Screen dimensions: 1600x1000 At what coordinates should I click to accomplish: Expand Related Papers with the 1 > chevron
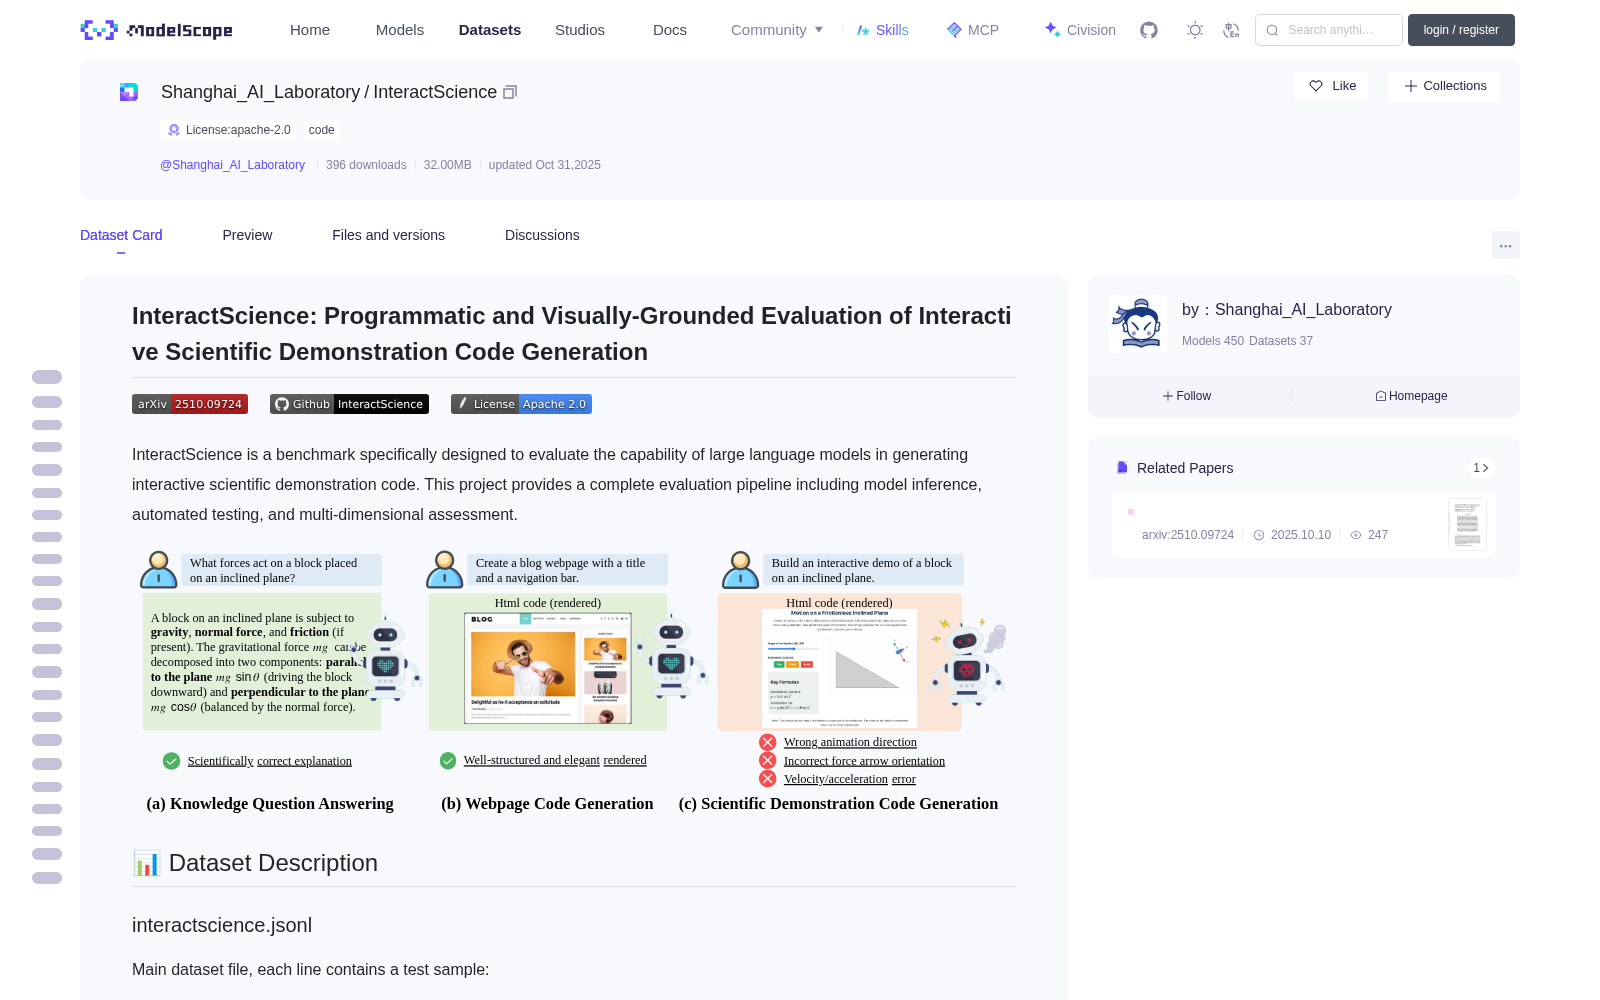[1481, 468]
